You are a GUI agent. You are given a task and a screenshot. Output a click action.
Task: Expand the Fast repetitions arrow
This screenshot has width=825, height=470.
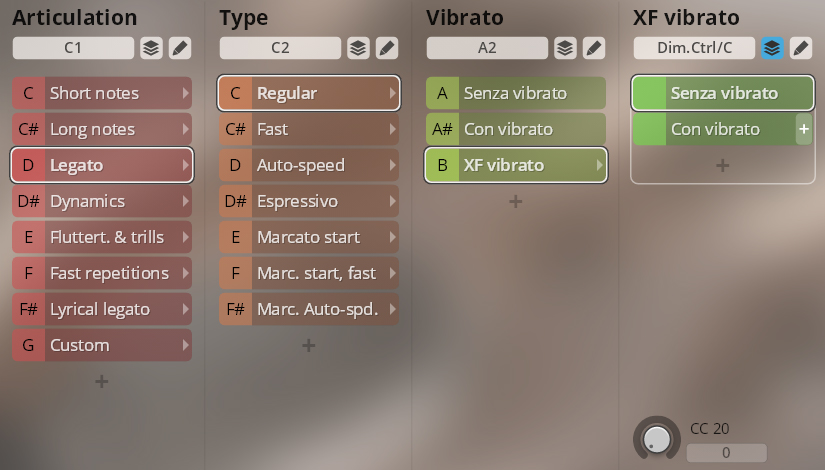(x=185, y=273)
